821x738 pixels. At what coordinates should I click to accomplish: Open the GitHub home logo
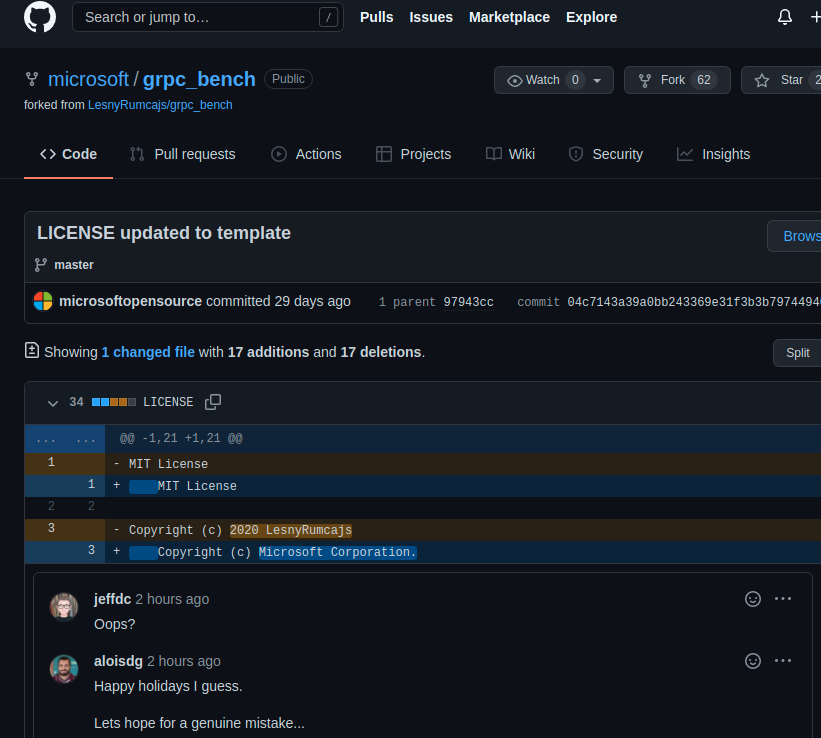click(40, 17)
